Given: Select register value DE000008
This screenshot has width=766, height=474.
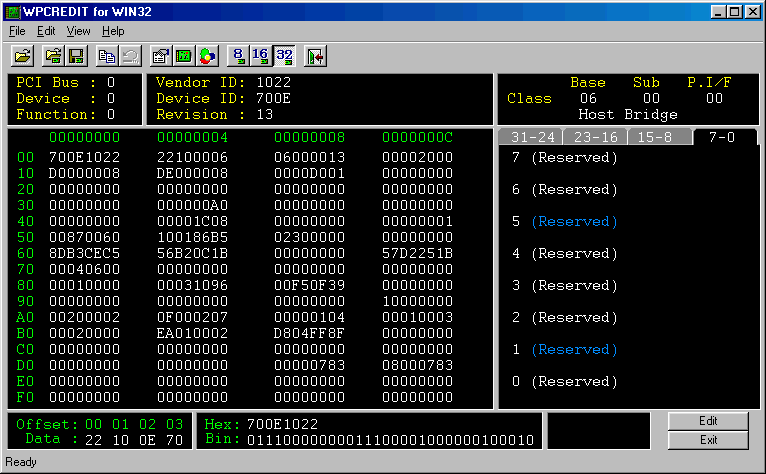Looking at the screenshot, I should (192, 173).
